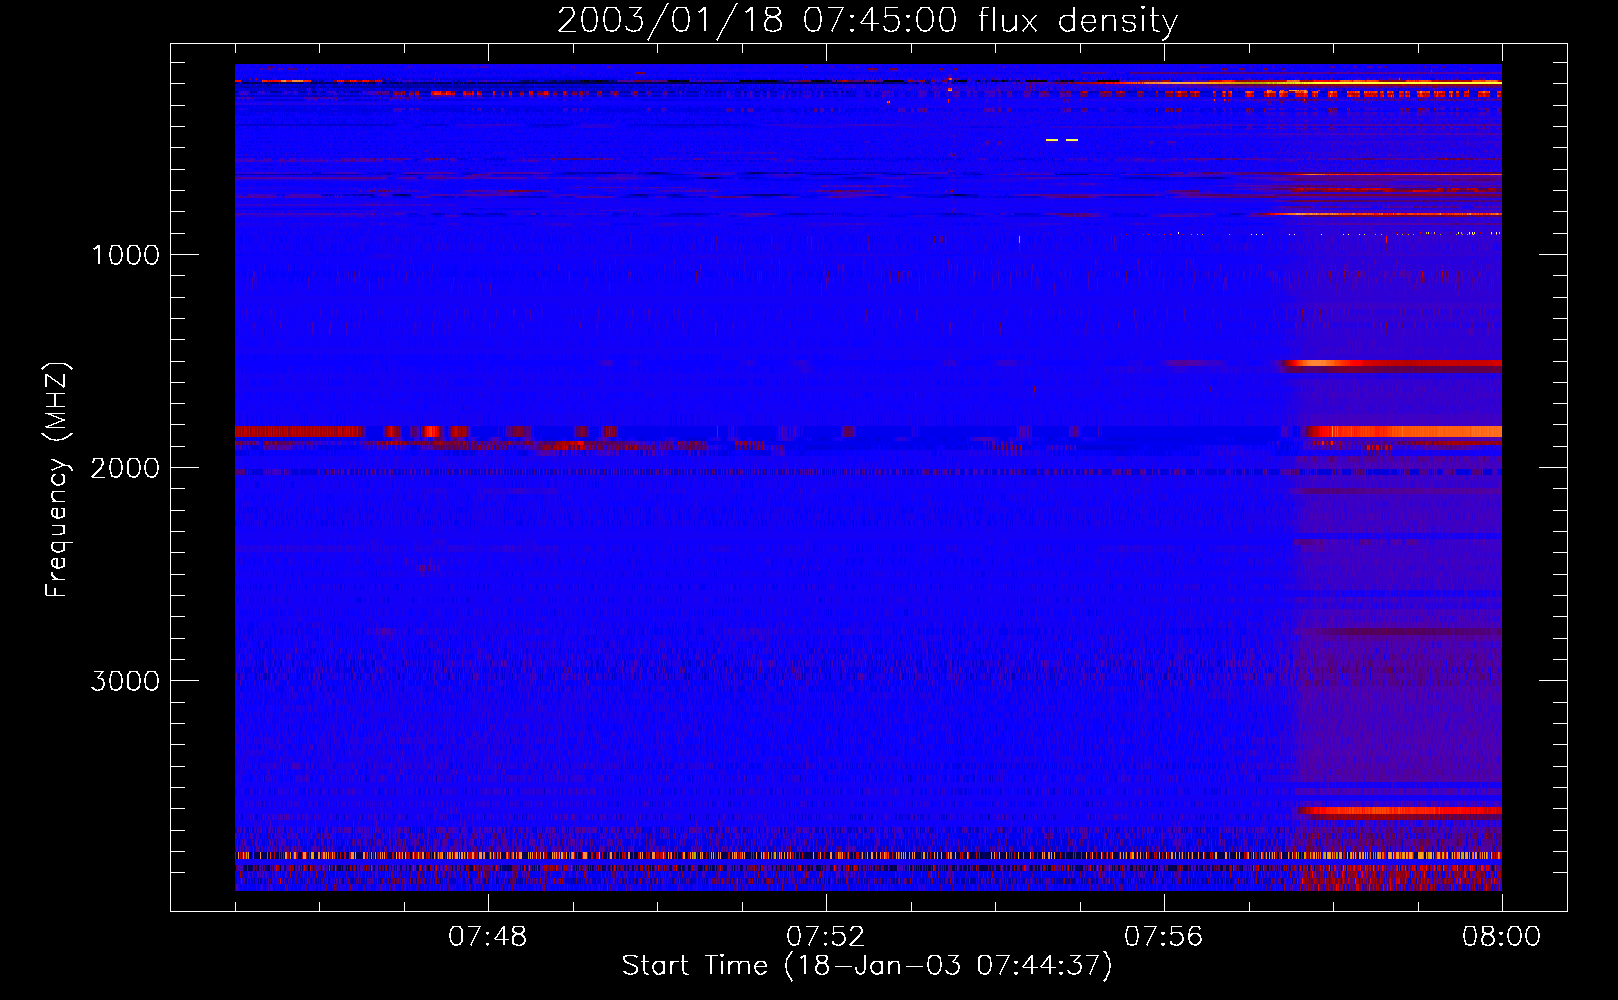Click the '07:48' time tick label
The height and width of the screenshot is (1000, 1618).
click(488, 937)
